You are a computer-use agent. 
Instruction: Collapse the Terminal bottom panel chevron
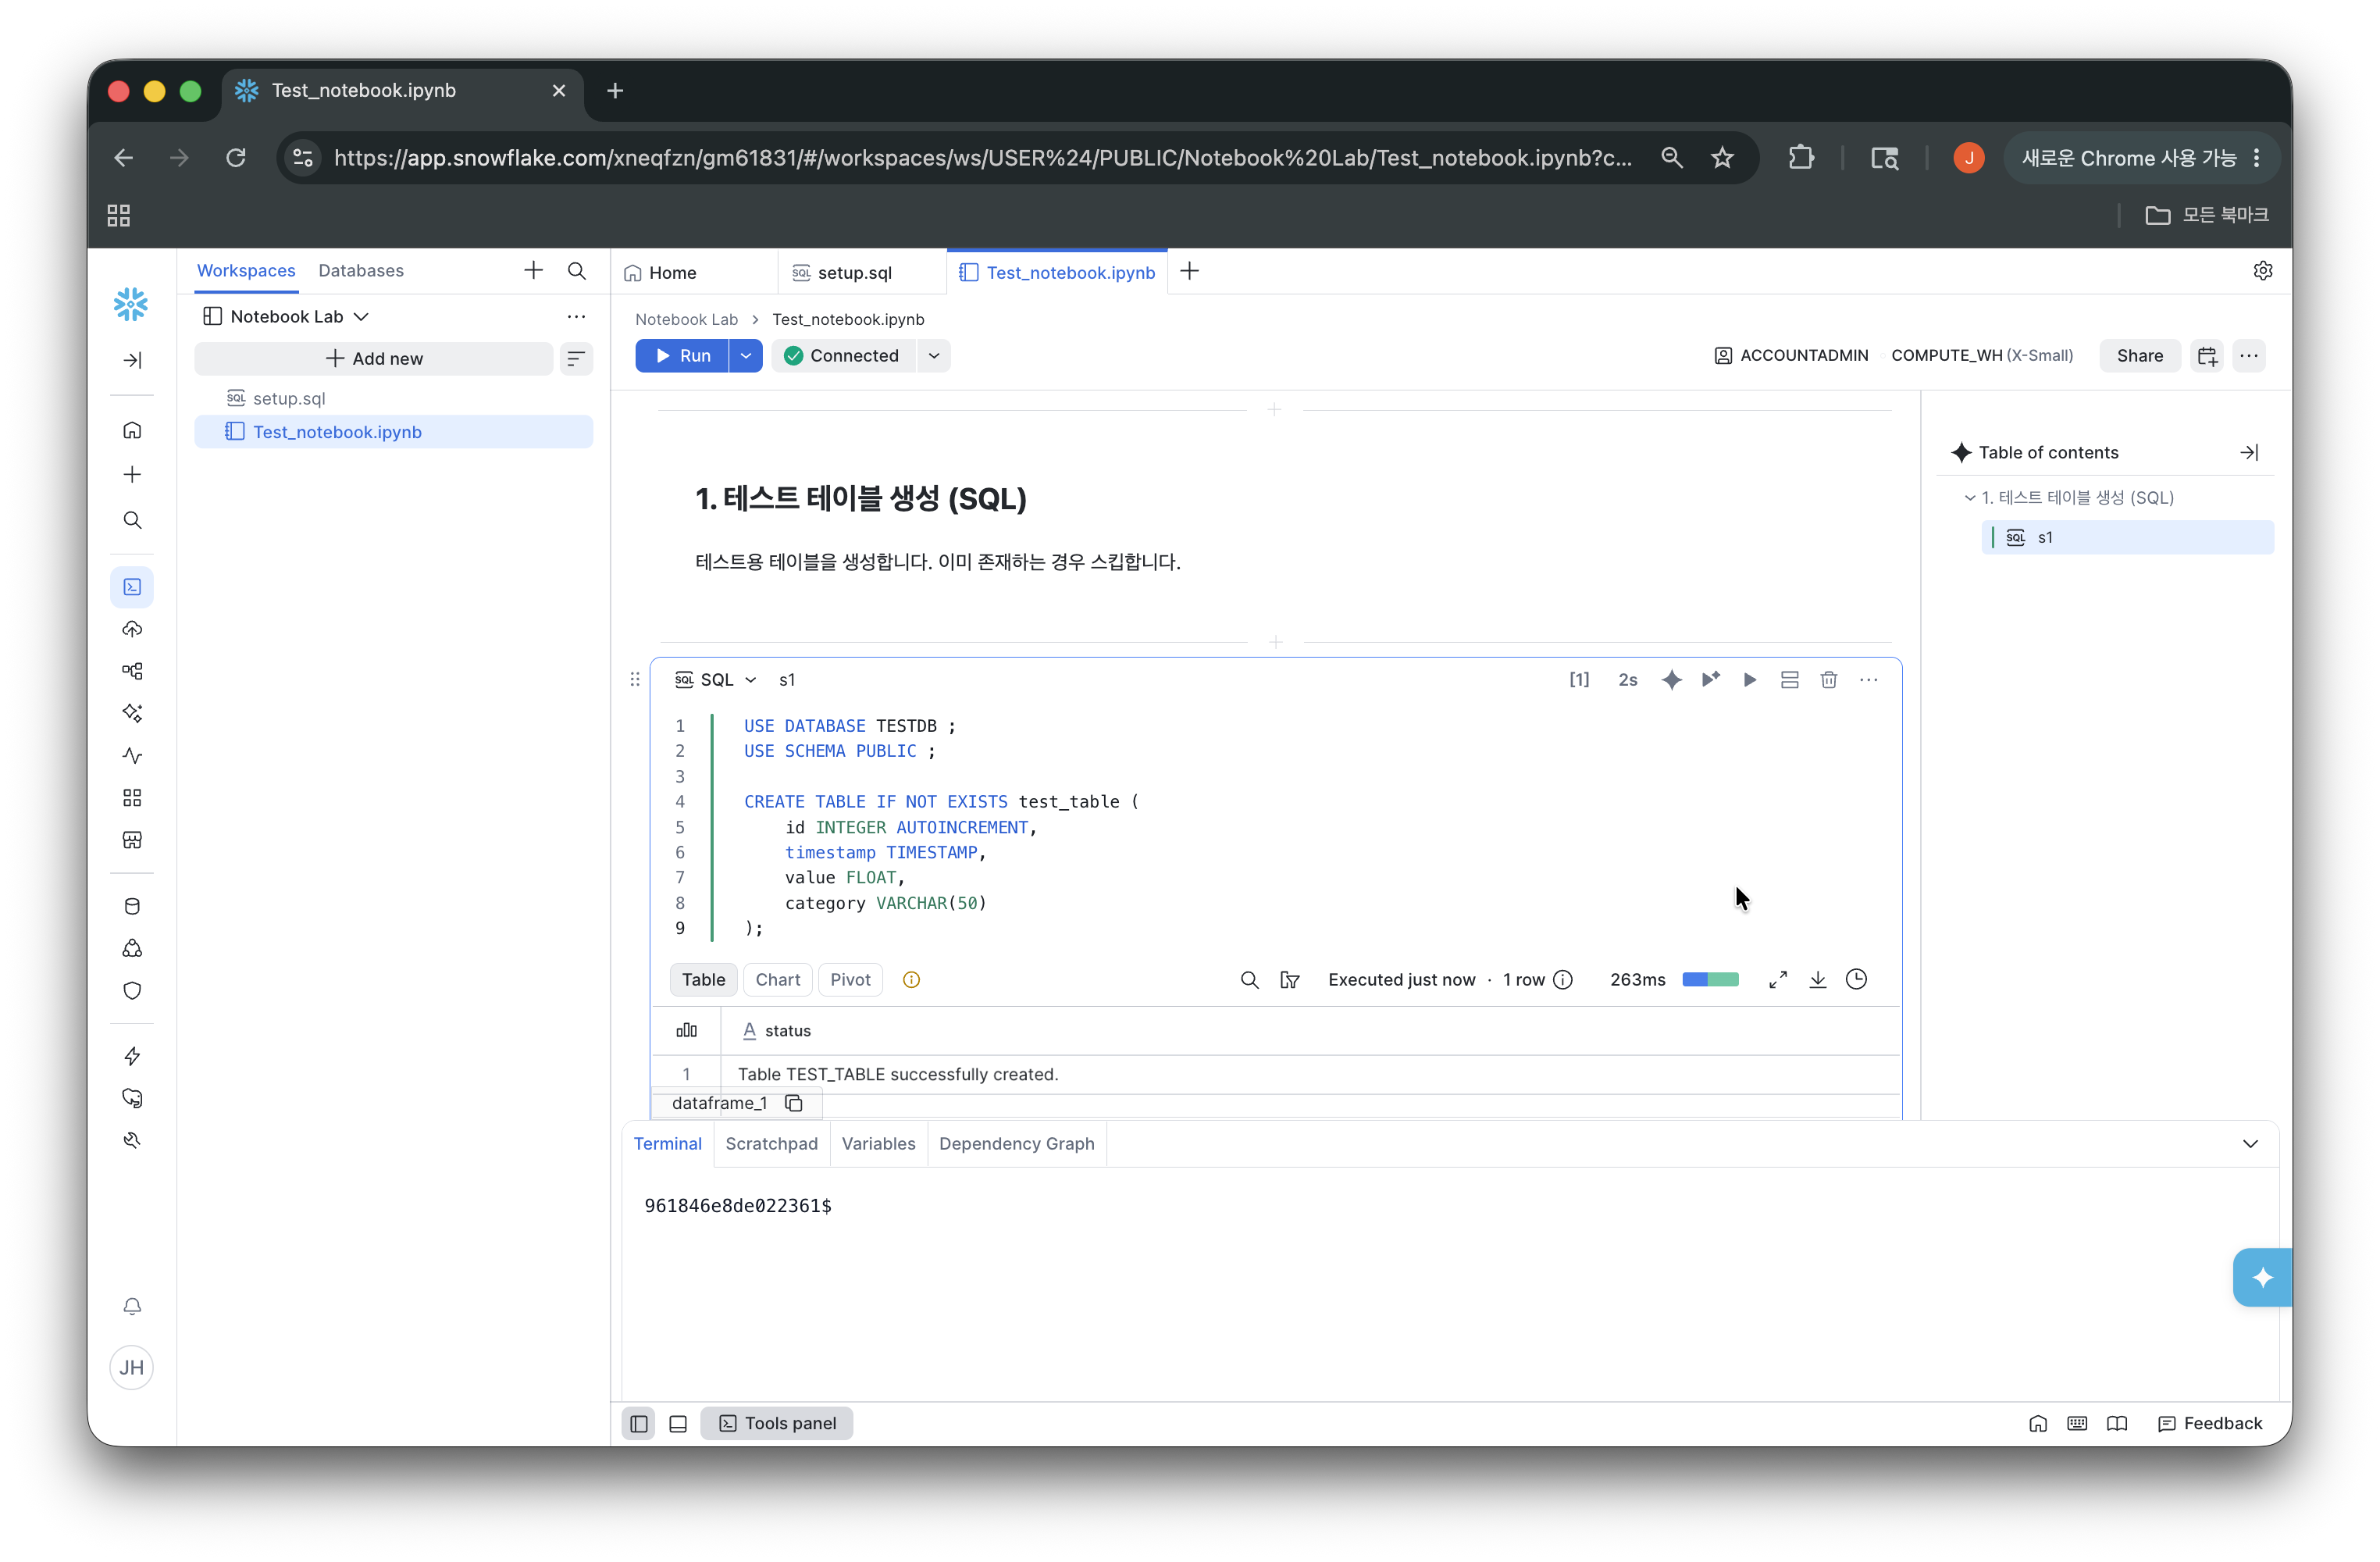pyautogui.click(x=2250, y=1144)
